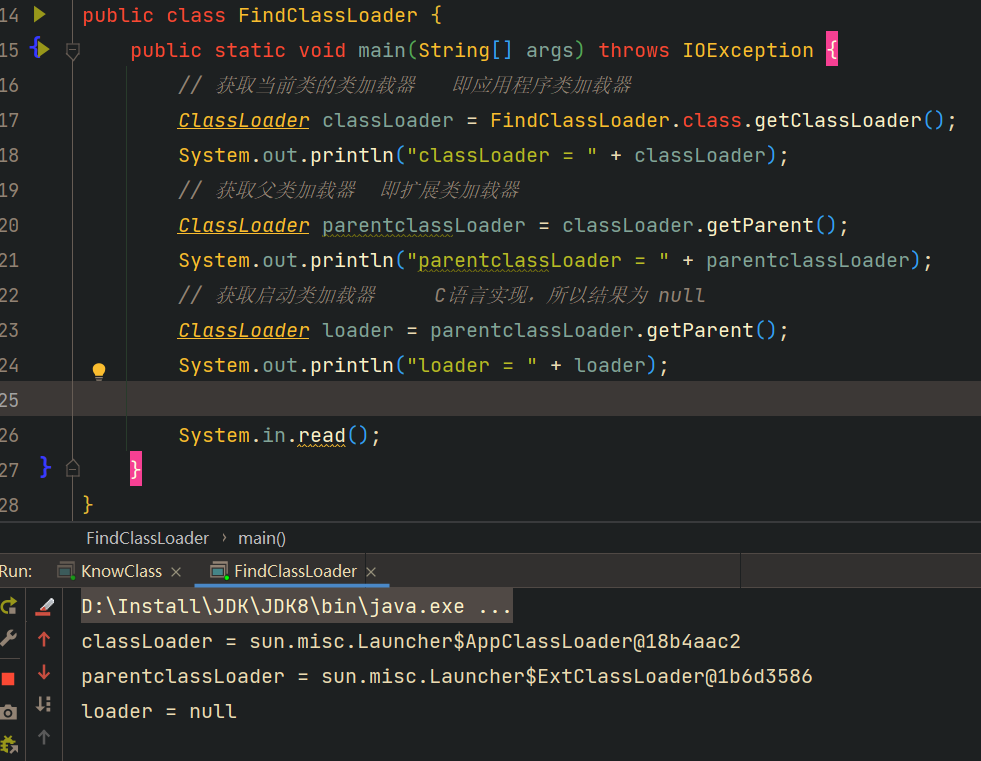981x761 pixels.
Task: Click the IOException keyword in main signature
Action: click(x=748, y=50)
